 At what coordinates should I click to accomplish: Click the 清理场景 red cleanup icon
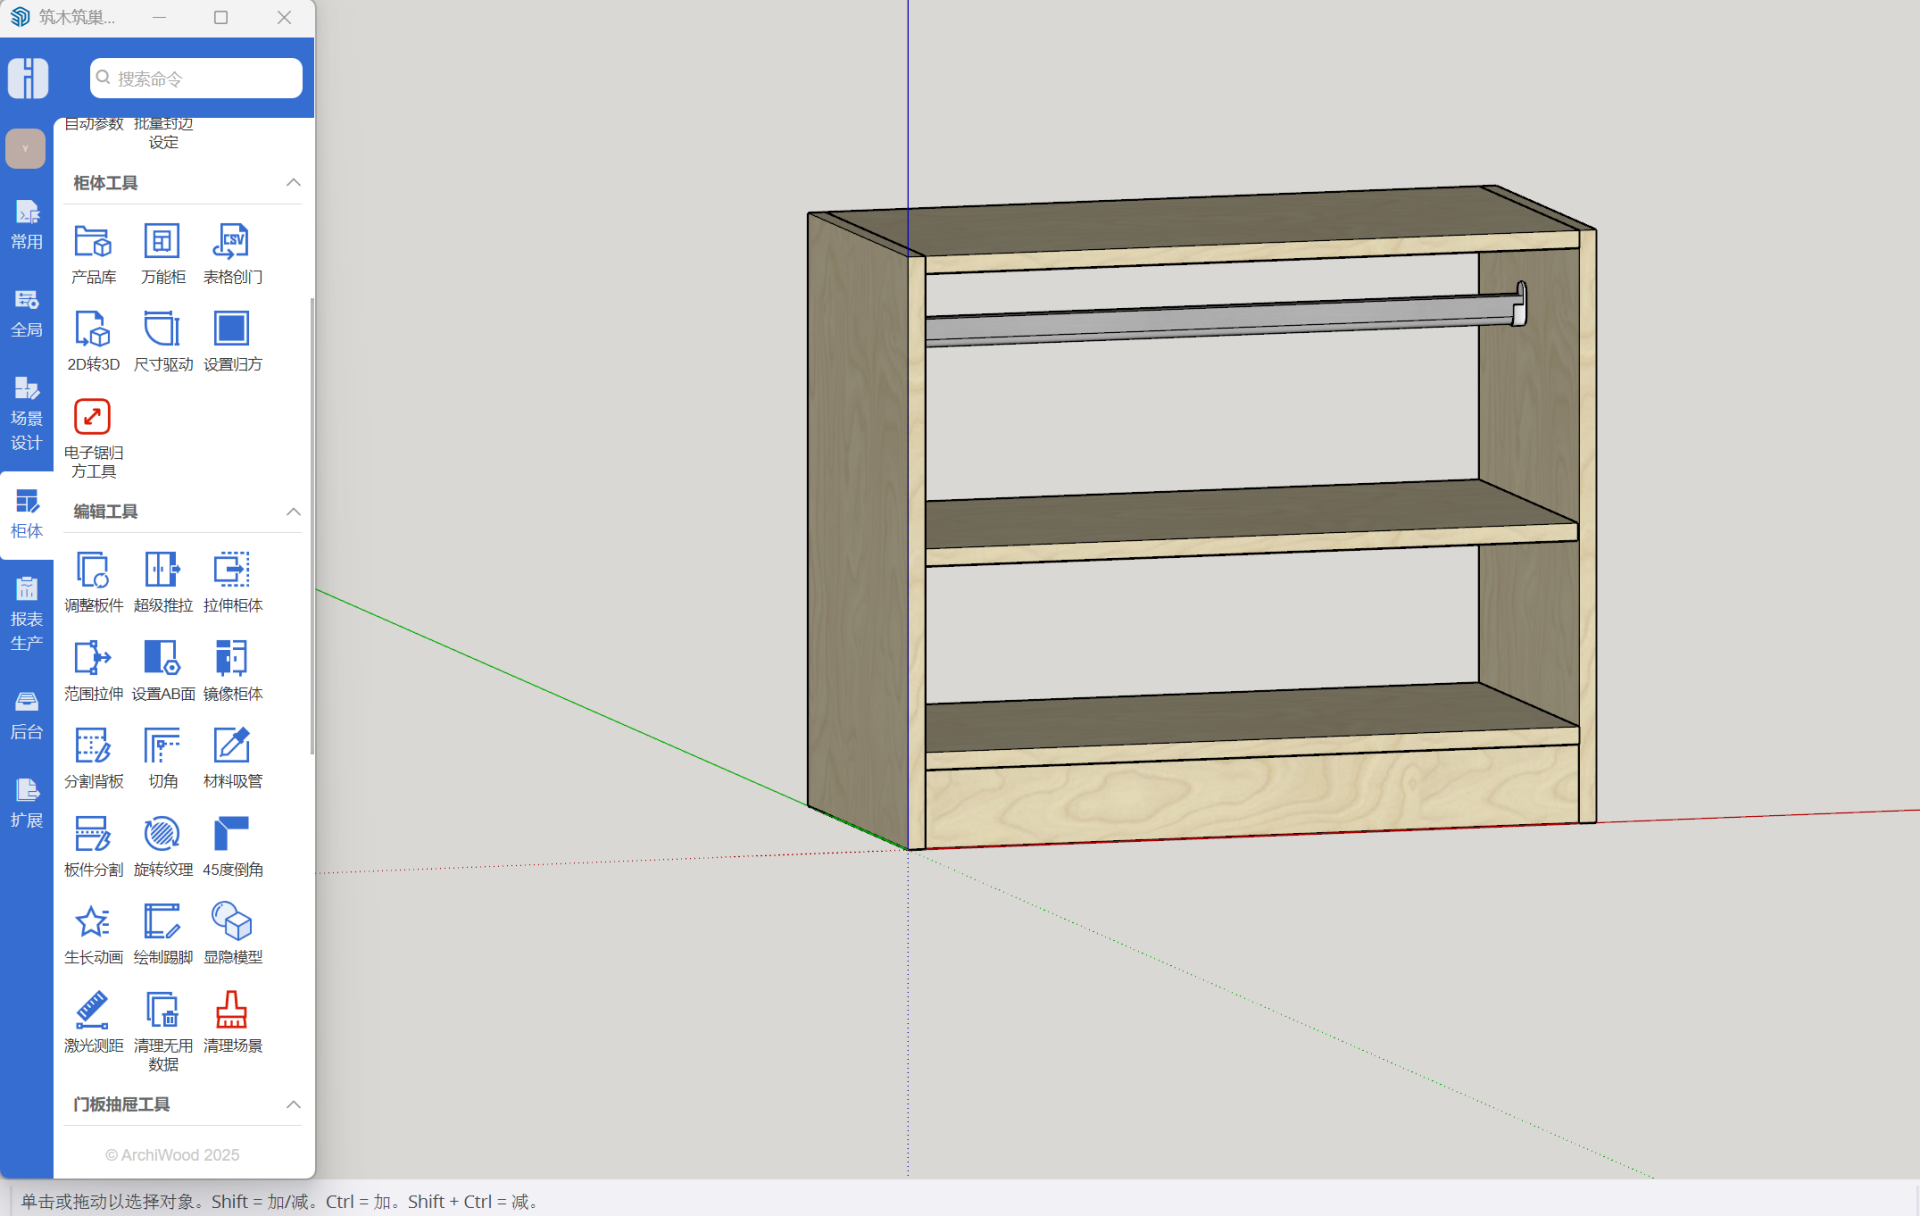[x=232, y=1010]
